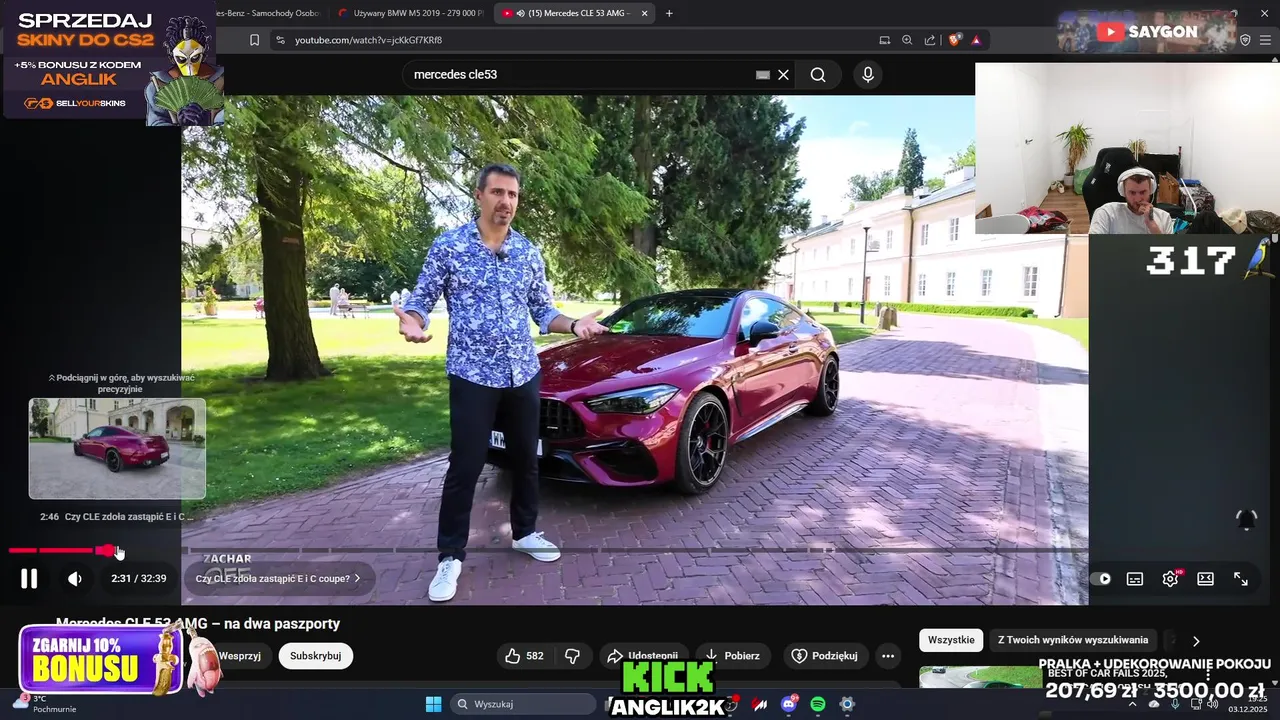Close the Mercedes CLE 53 AMG tab
1280x720 pixels.
click(645, 13)
